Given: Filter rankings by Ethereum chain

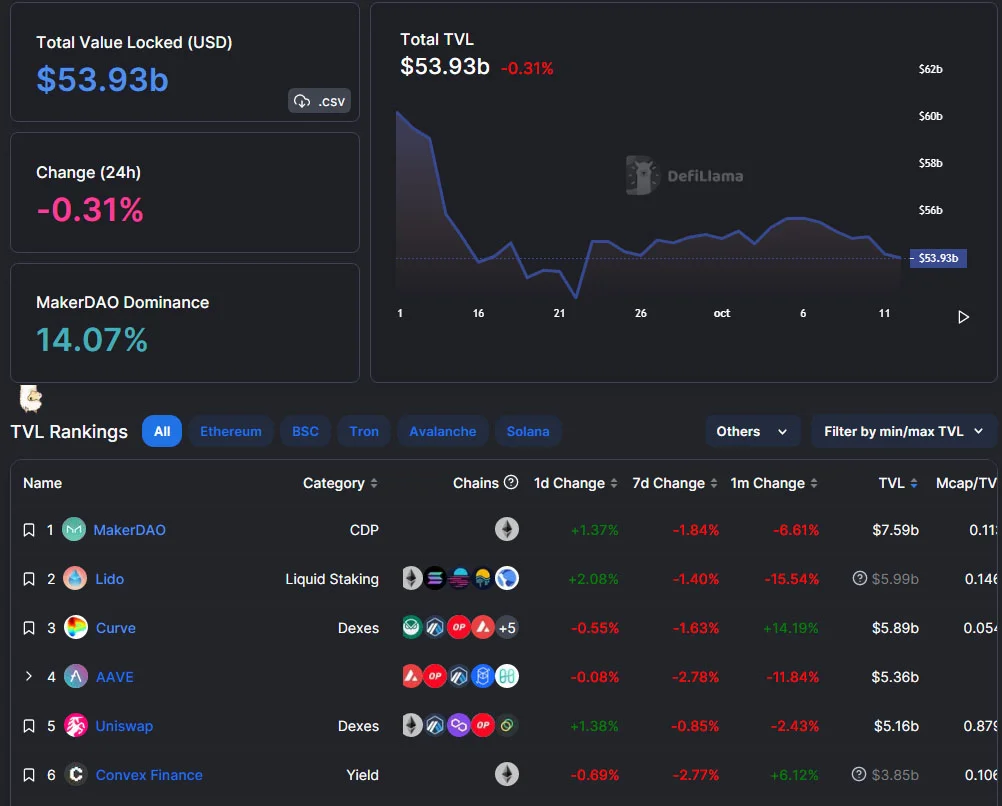Looking at the screenshot, I should click(x=231, y=431).
